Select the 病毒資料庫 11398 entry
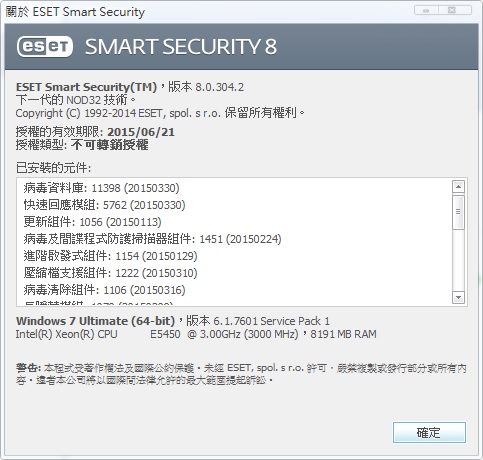The width and height of the screenshot is (483, 460). pyautogui.click(x=101, y=188)
